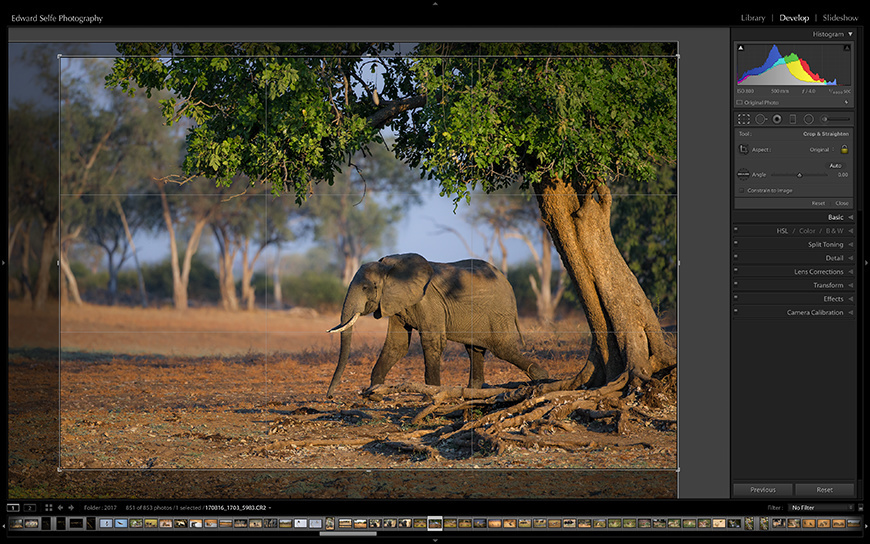The height and width of the screenshot is (544, 870).
Task: Toggle the Effects panel switch
Action: [736, 297]
